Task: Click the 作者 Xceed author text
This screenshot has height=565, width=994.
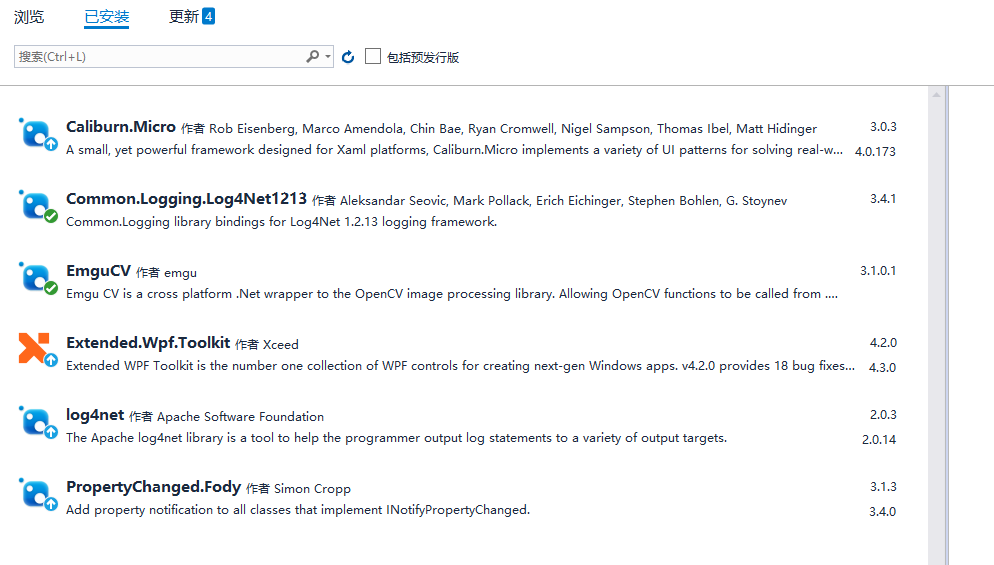Action: (x=267, y=344)
